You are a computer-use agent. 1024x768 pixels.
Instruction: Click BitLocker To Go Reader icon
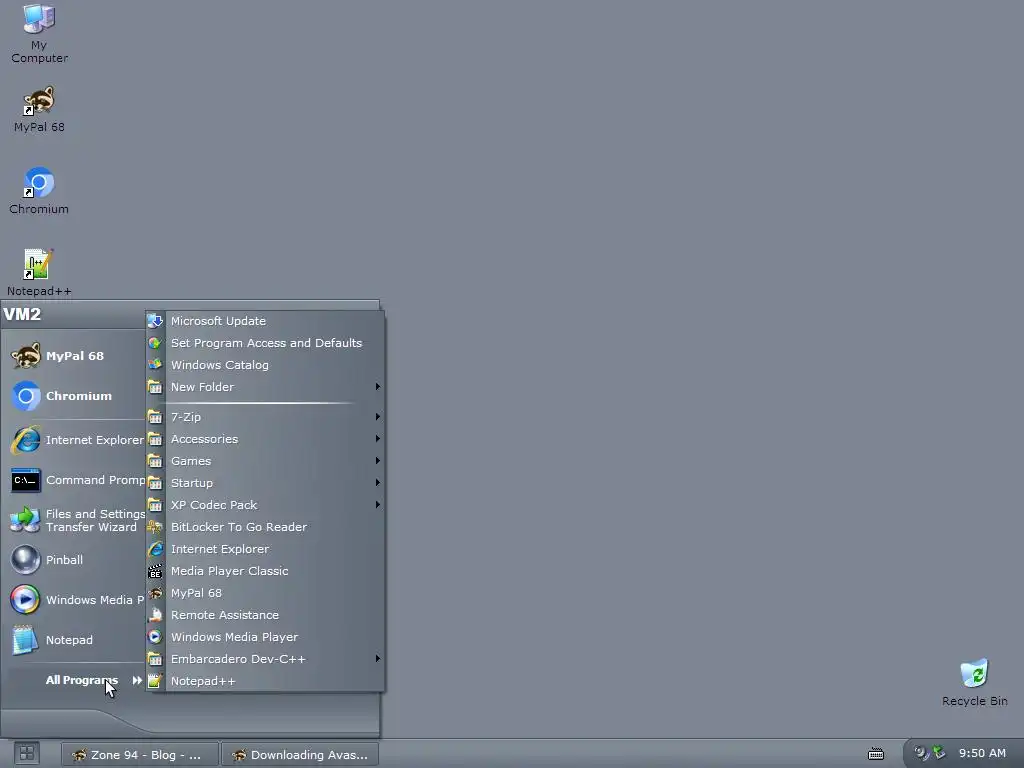point(155,527)
